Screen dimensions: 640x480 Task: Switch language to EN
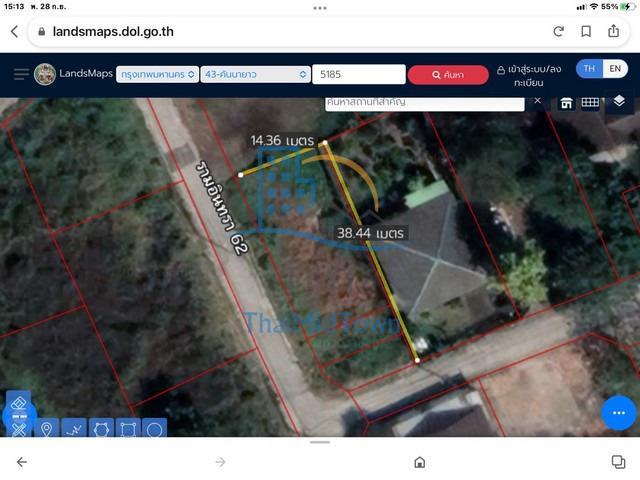616,69
